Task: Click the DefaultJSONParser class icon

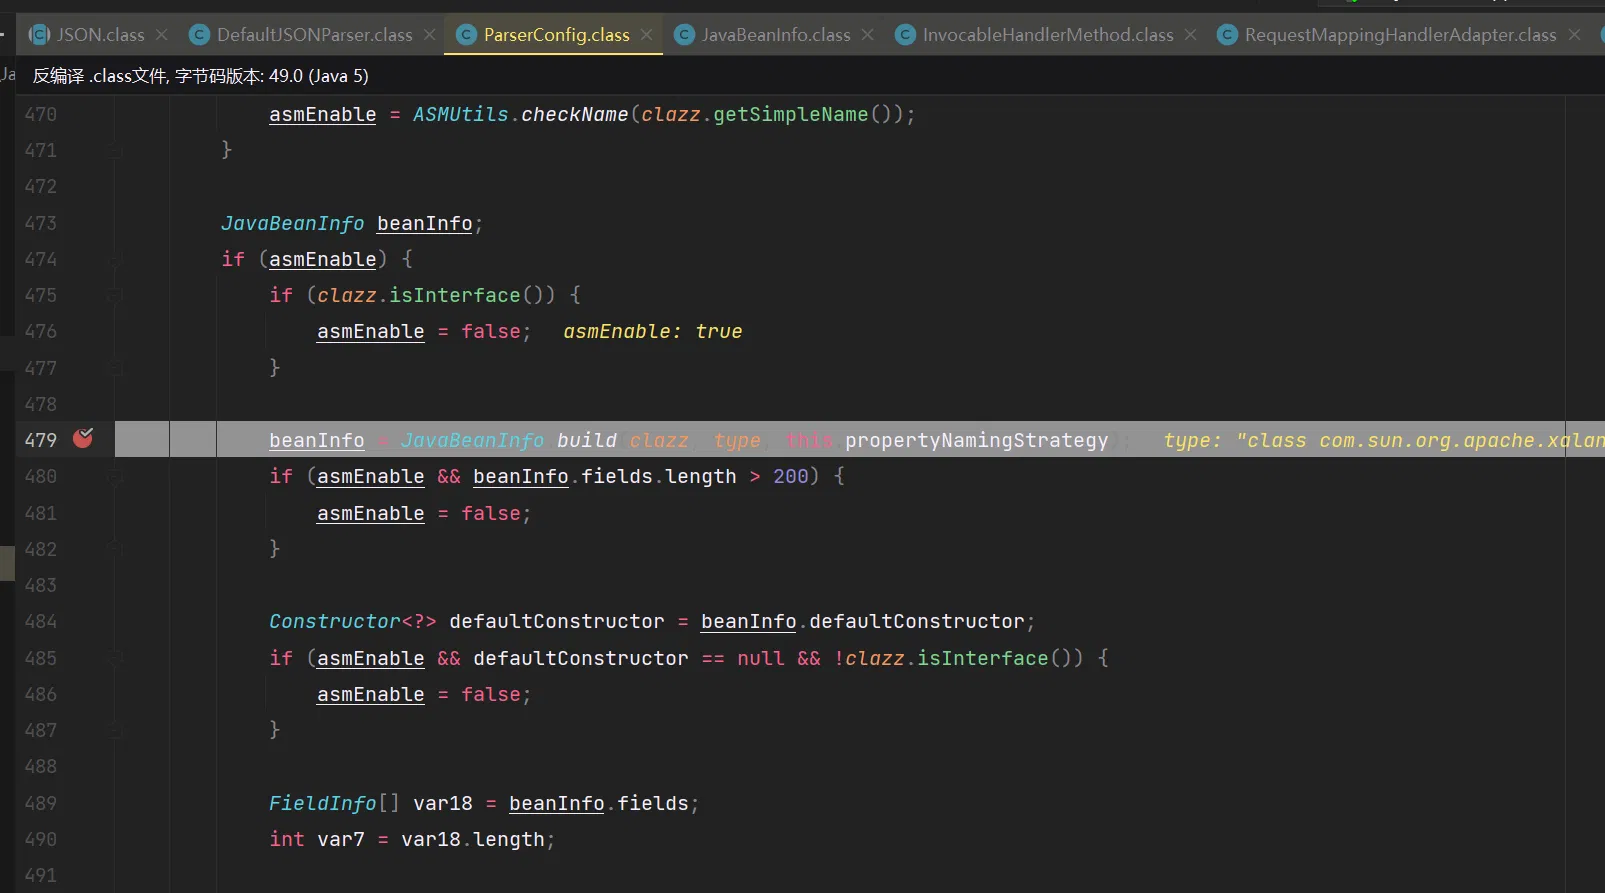Action: [199, 35]
